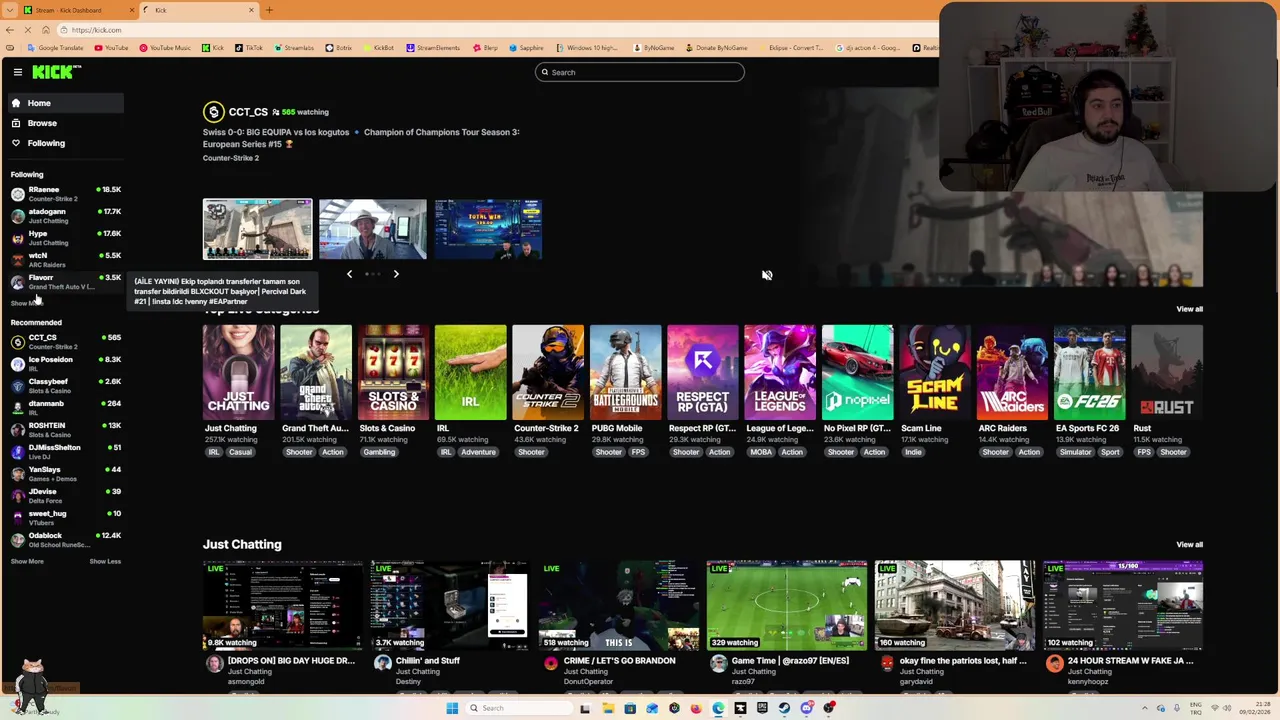
Task: Open the Windows Start menu
Action: (452, 708)
